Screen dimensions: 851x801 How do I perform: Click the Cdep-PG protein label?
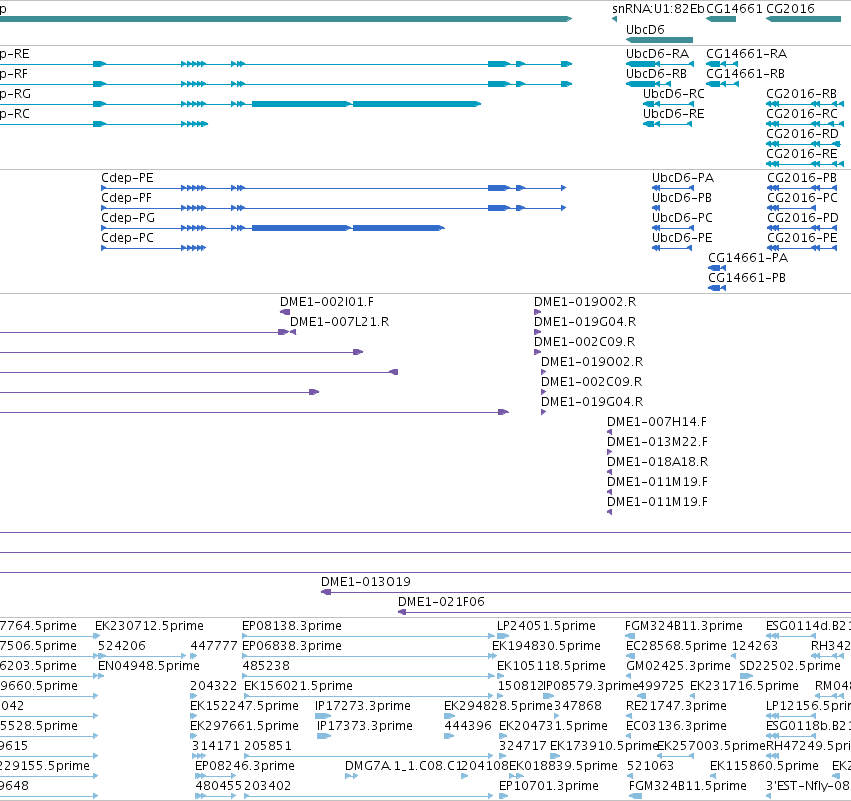click(x=128, y=218)
